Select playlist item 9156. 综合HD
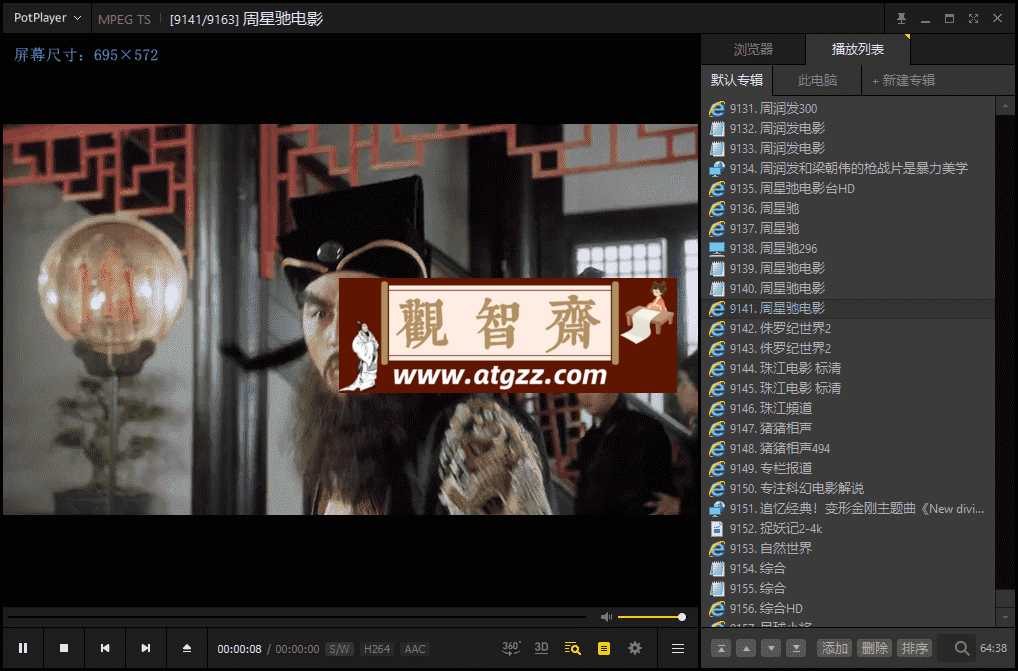This screenshot has height=671, width=1018. (x=848, y=609)
